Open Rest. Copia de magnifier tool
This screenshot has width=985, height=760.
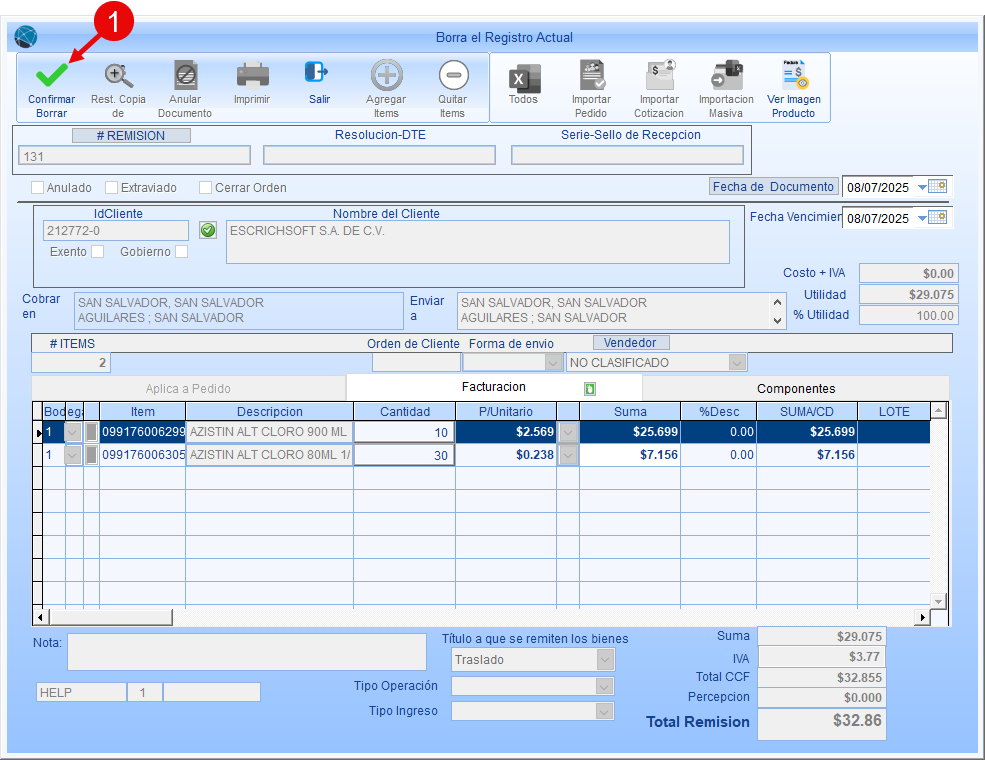click(118, 76)
